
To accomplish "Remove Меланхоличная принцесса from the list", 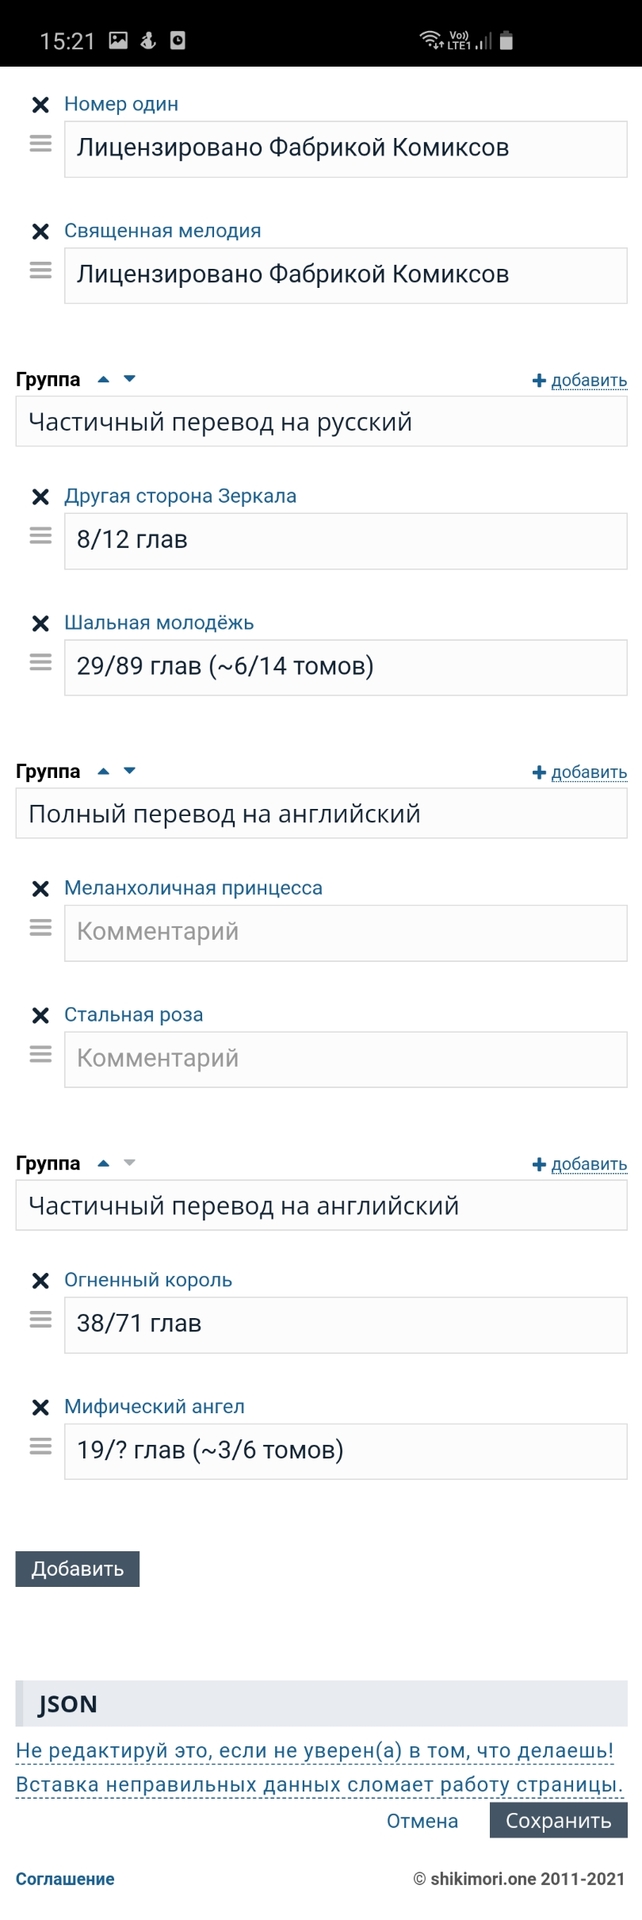I will coord(40,889).
